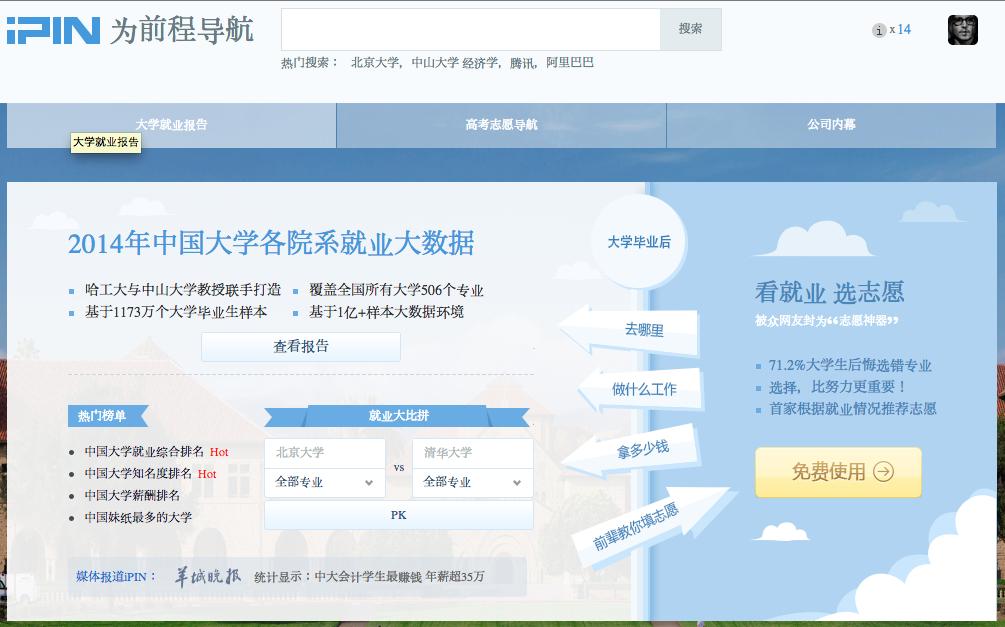
Task: Click the coin icon next to x14
Action: (x=879, y=30)
